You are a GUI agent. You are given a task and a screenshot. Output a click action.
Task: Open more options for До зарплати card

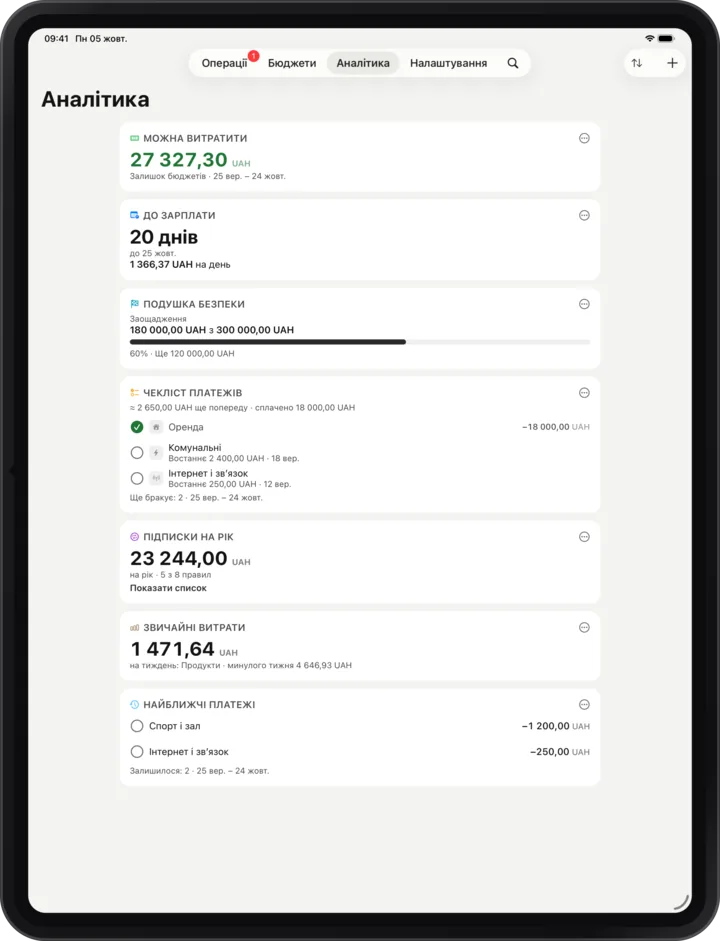tap(584, 215)
